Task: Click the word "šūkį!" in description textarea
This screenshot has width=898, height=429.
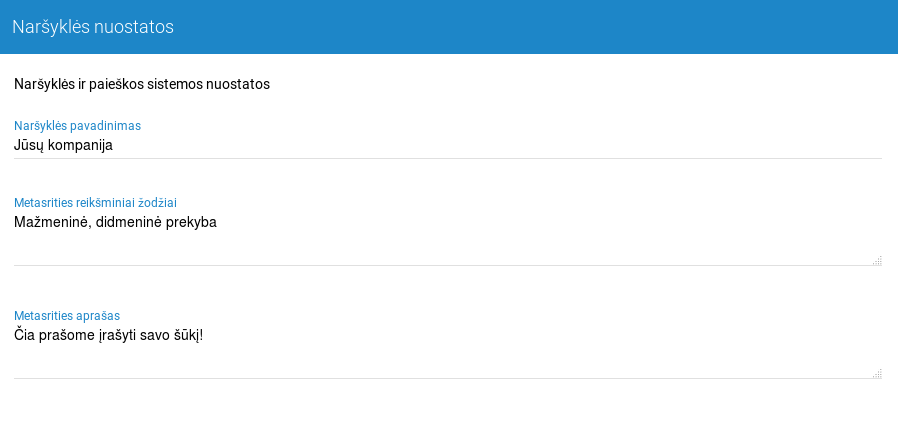Action: (x=185, y=335)
